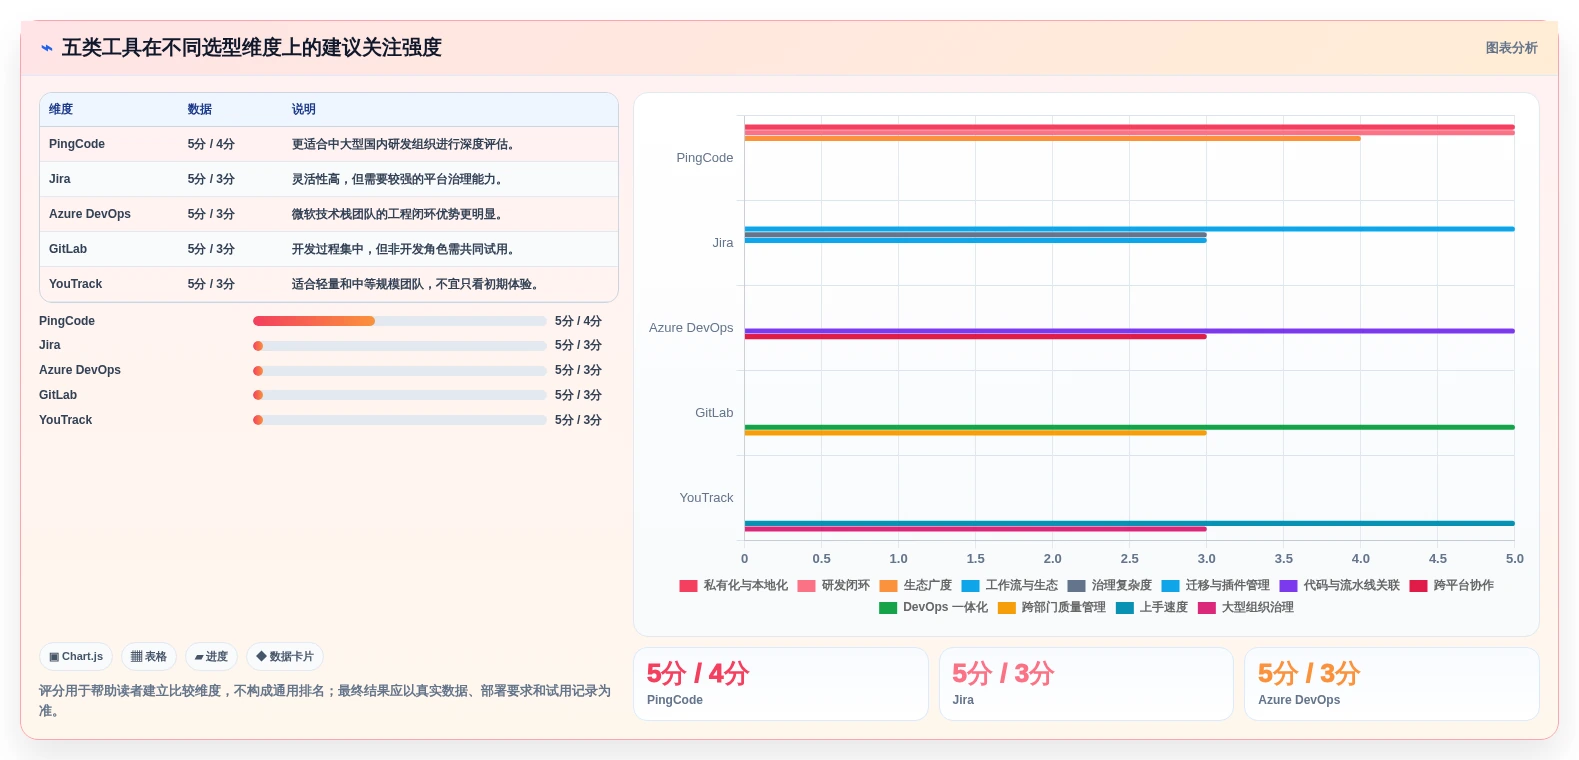Viewport: 1579px width, 760px height.
Task: Click 开发过程集中 description for GitLab
Action: 403,249
